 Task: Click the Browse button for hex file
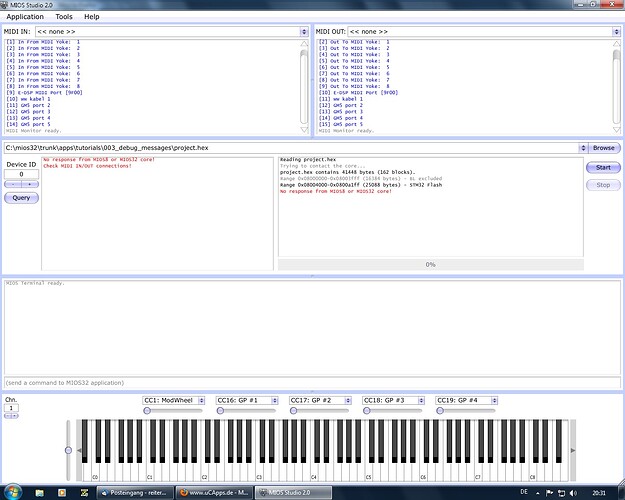[603, 148]
